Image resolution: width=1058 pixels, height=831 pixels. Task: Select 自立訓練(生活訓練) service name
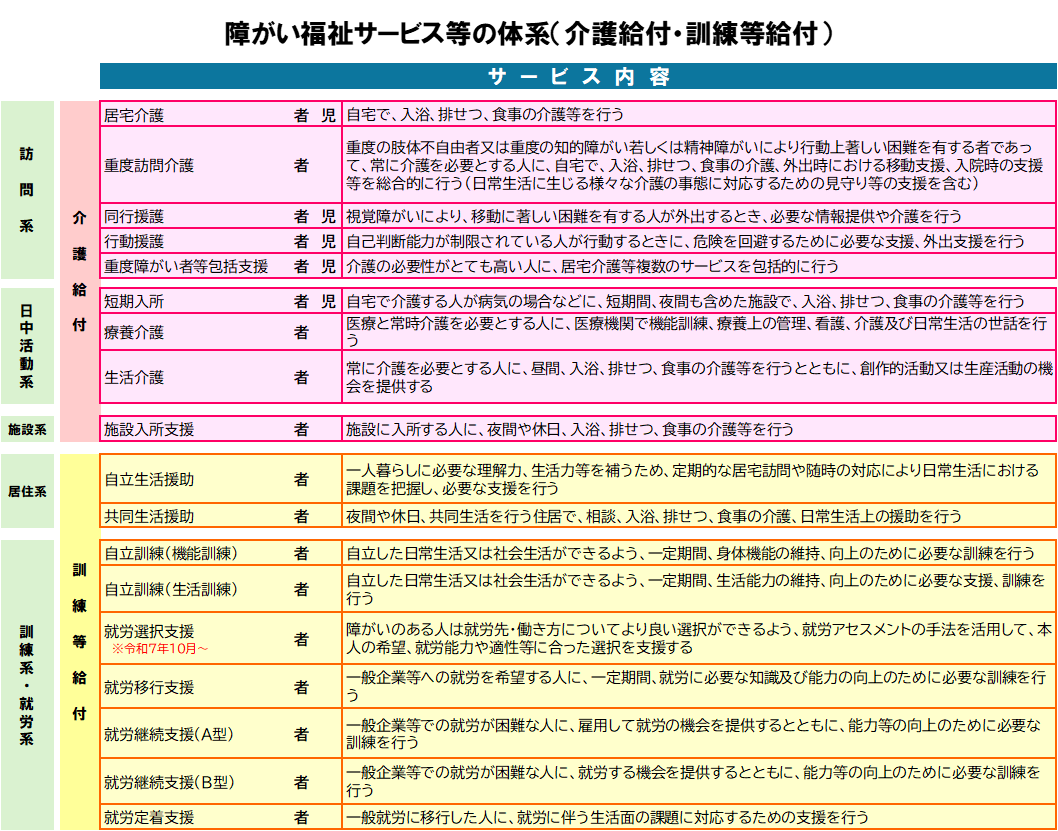[x=171, y=589]
